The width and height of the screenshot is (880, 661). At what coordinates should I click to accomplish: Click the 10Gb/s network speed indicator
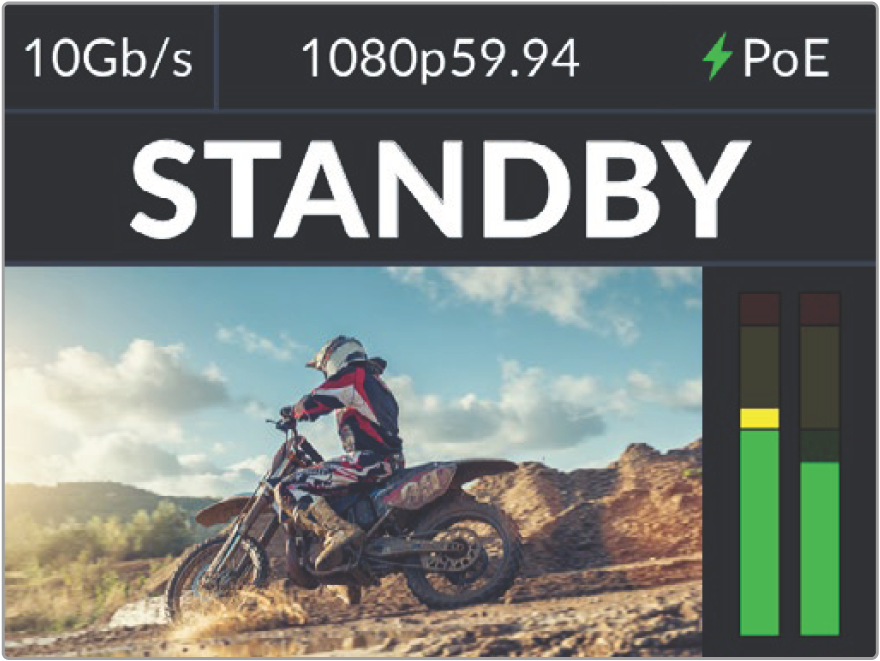pos(108,58)
